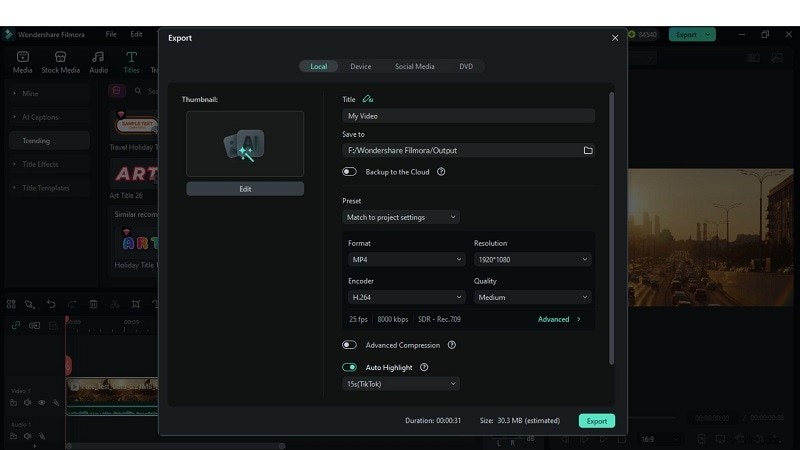Disable the Auto Highlight switch
The image size is (800, 450).
[349, 367]
